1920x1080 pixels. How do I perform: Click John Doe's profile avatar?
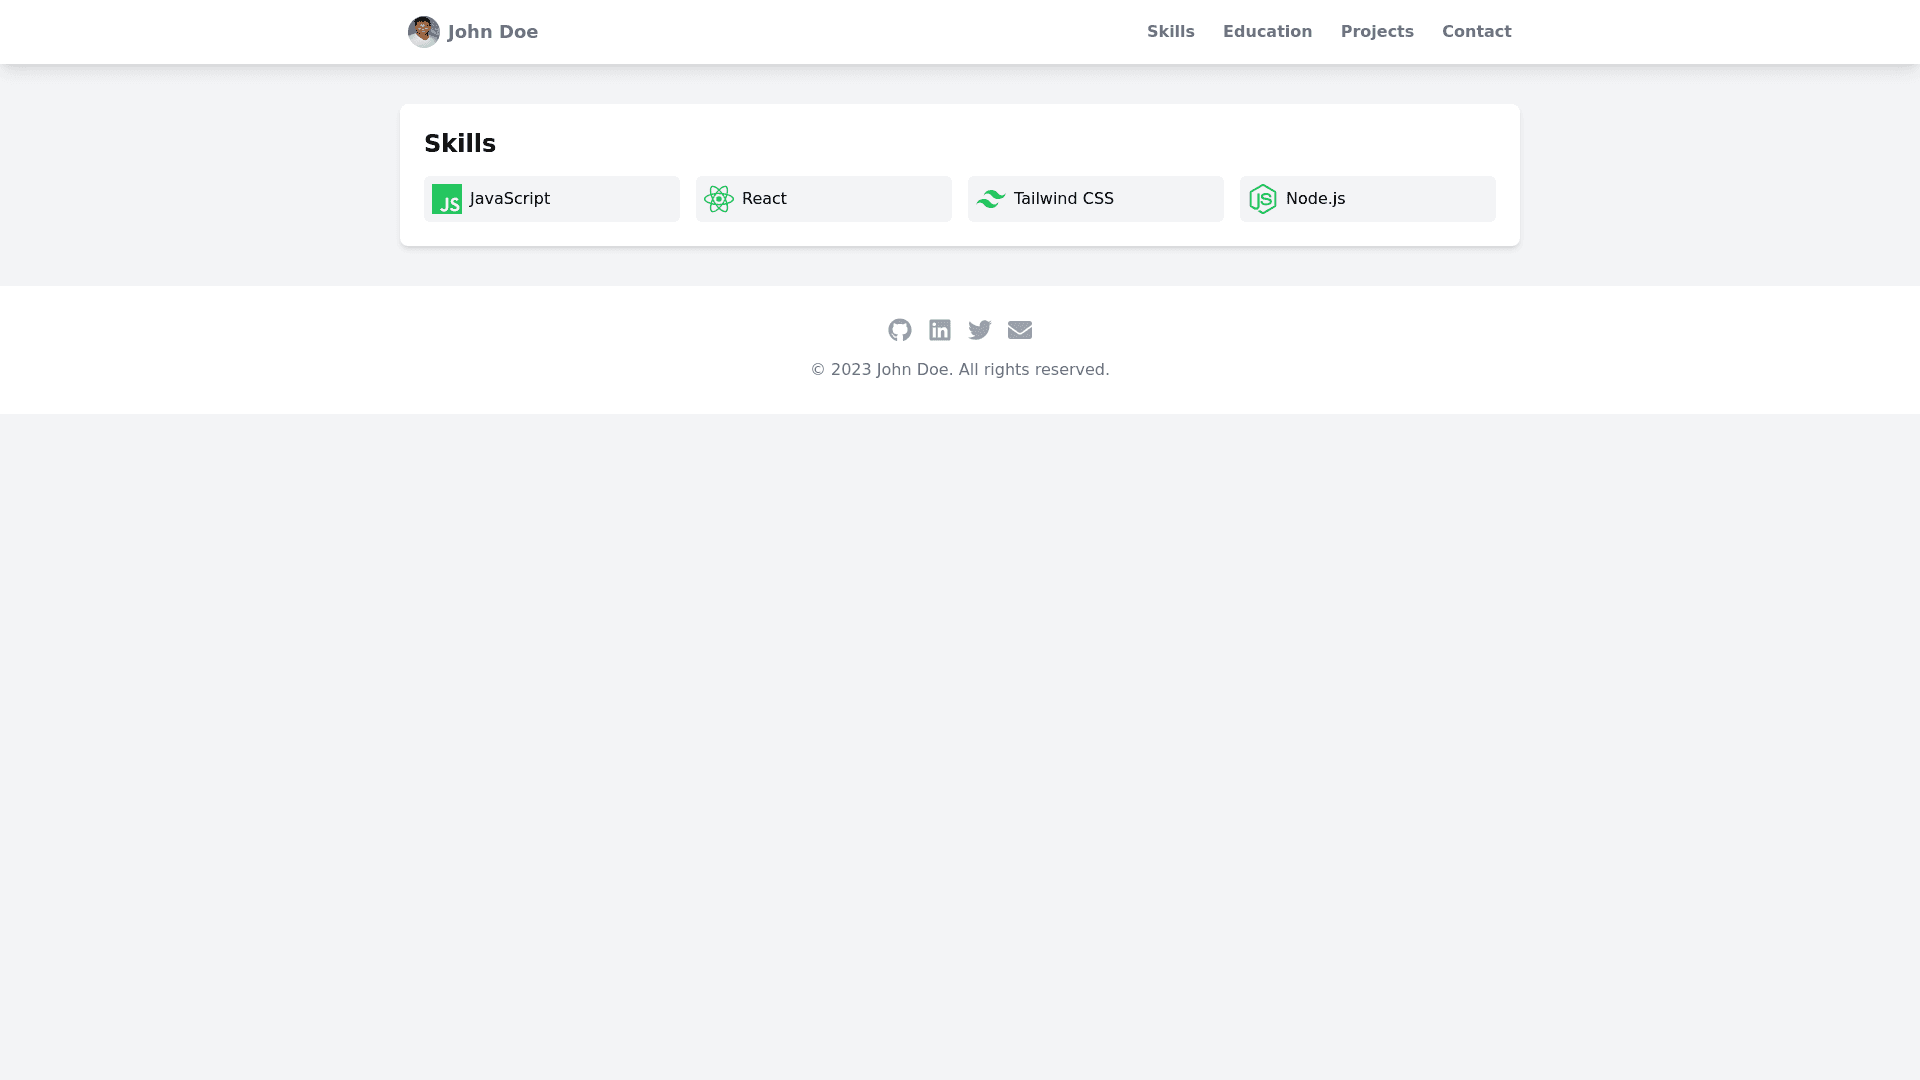point(424,32)
